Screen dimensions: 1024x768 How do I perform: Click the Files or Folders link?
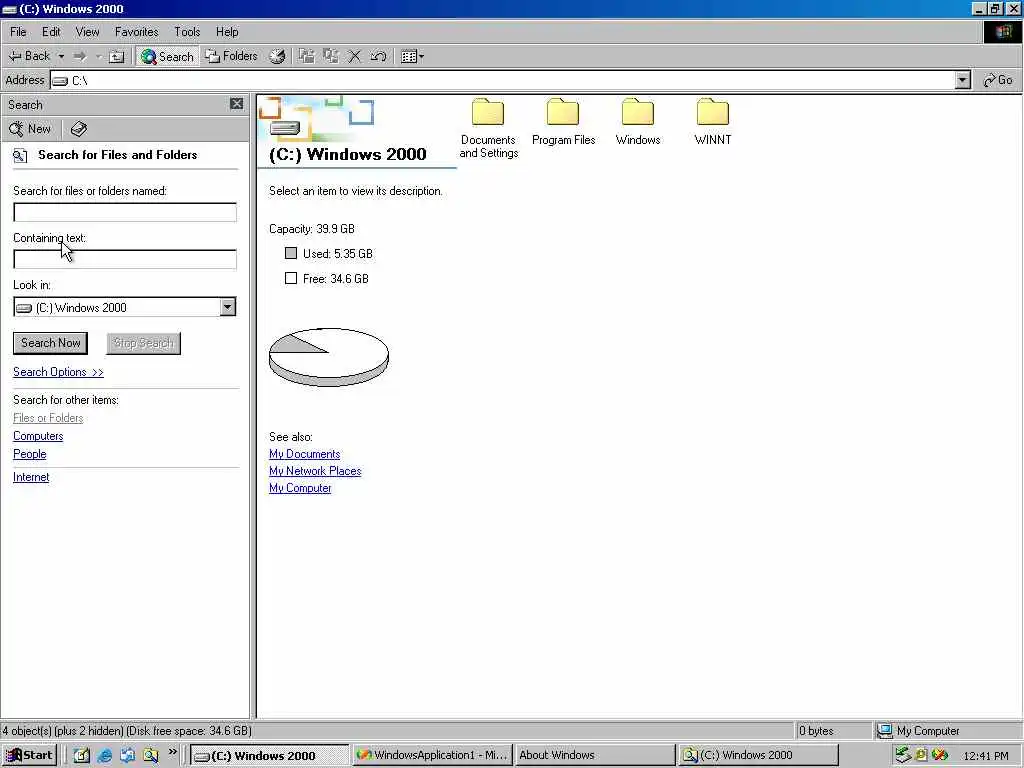tap(48, 418)
